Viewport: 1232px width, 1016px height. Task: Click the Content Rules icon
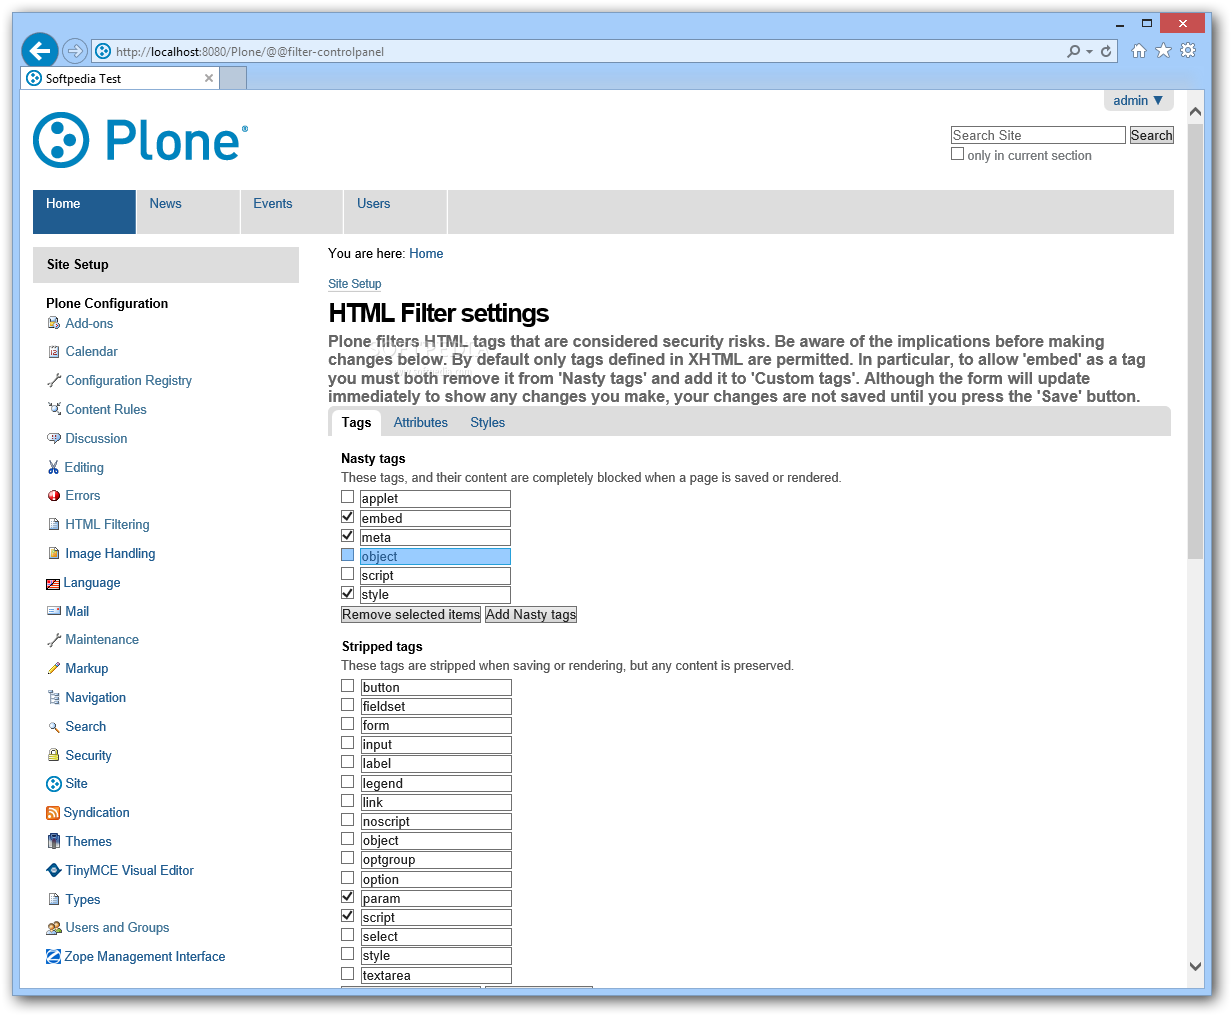tap(54, 409)
